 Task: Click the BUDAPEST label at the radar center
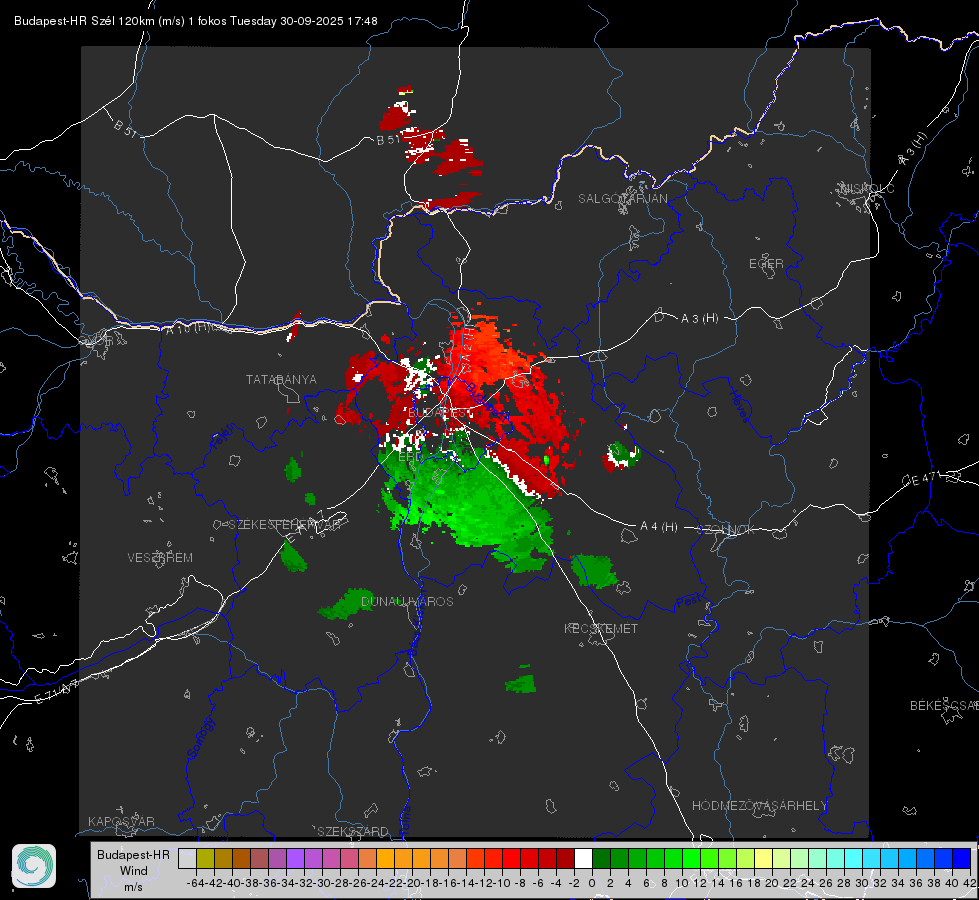[438, 413]
